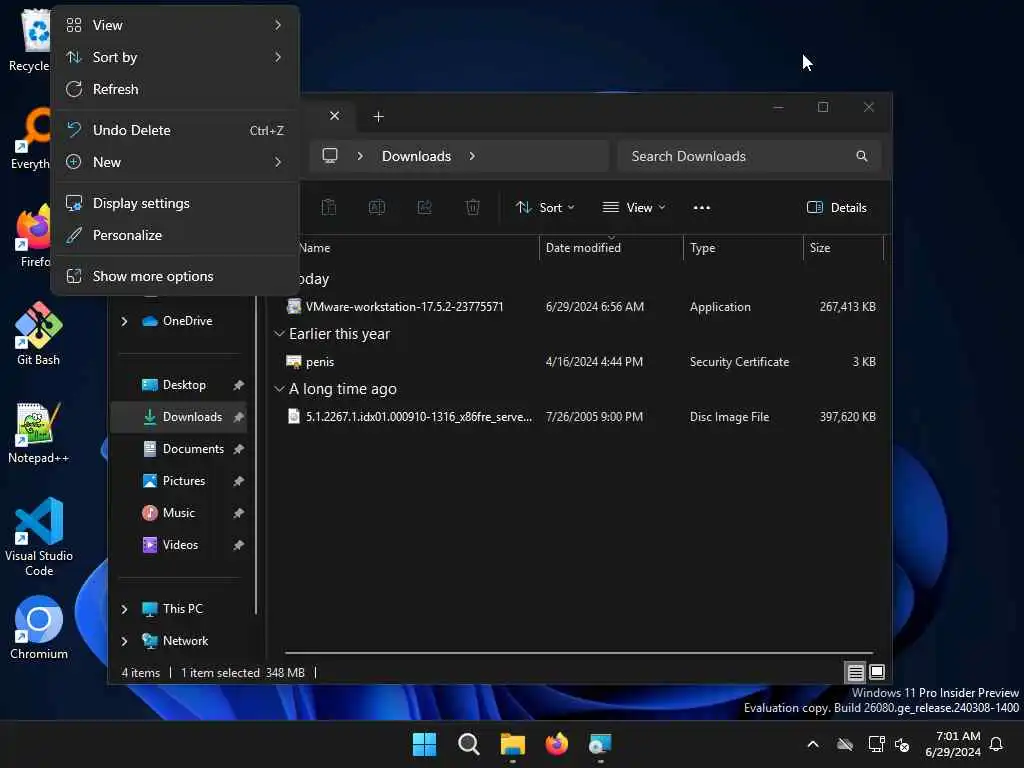Click the Delete trash icon
Screen dimensions: 1024x768
(x=472, y=208)
